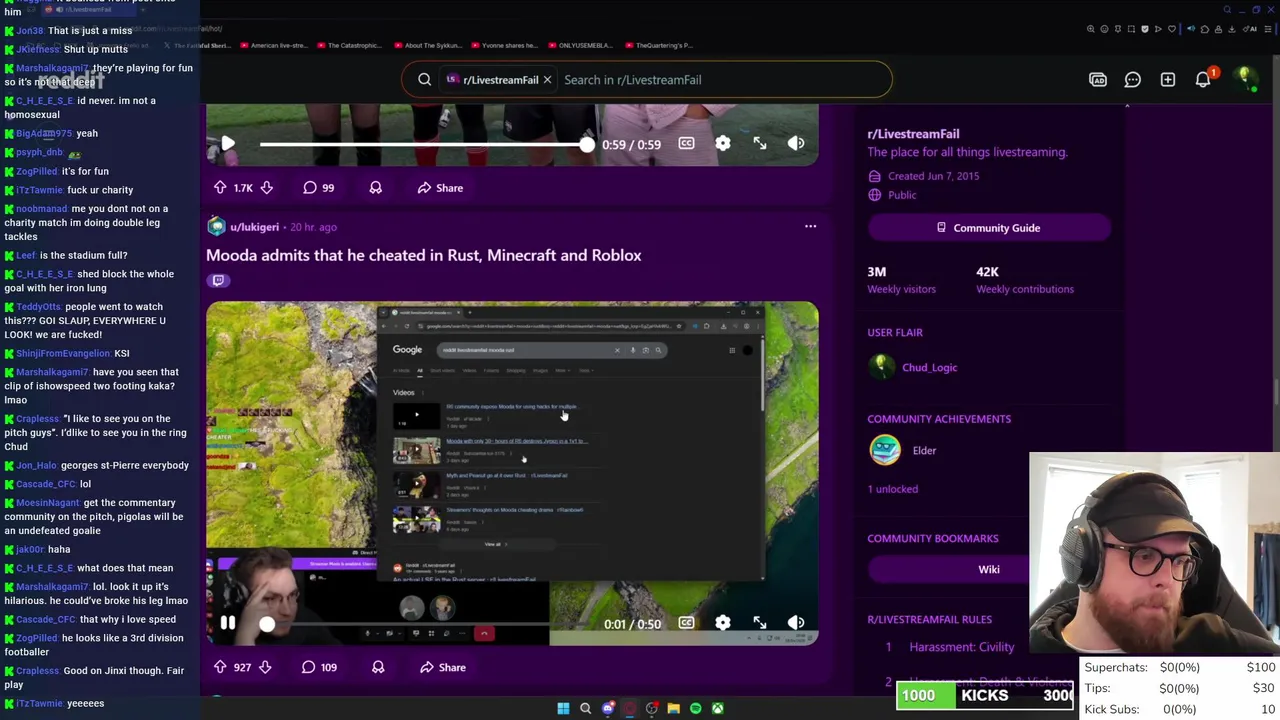The width and height of the screenshot is (1280, 720).
Task: Fullscreen the top video
Action: pyautogui.click(x=760, y=144)
